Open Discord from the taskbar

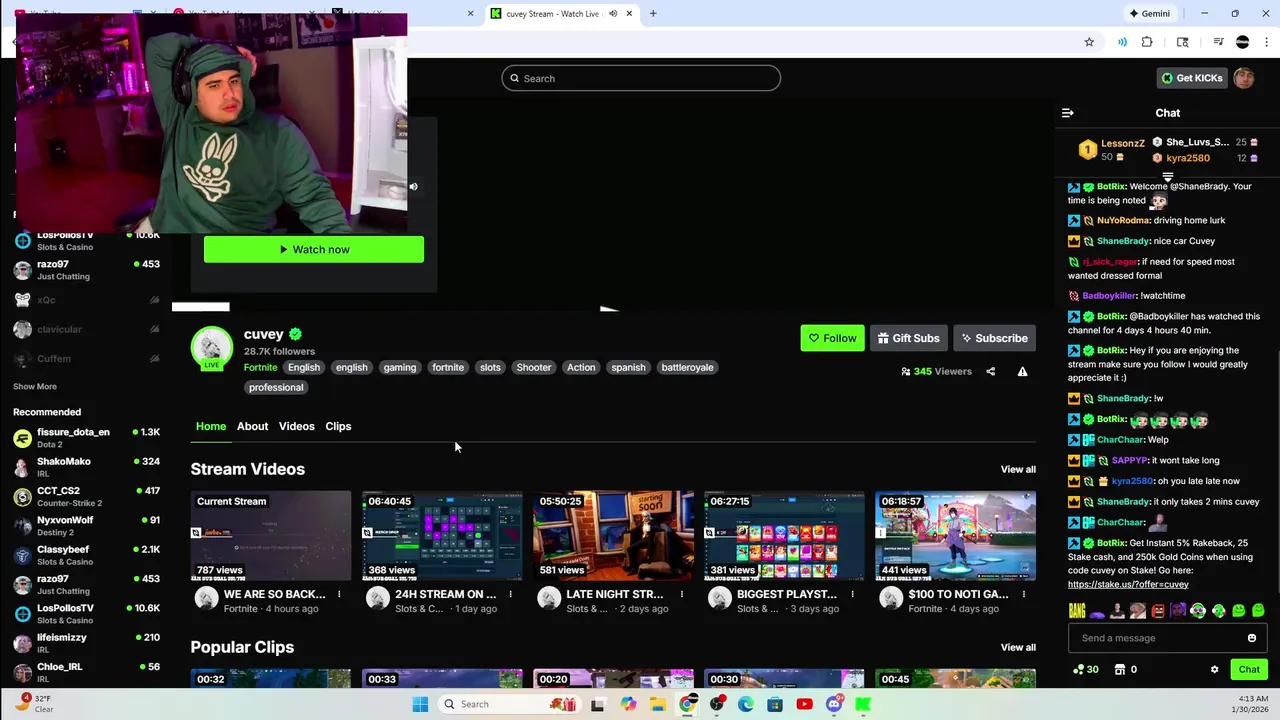(834, 704)
